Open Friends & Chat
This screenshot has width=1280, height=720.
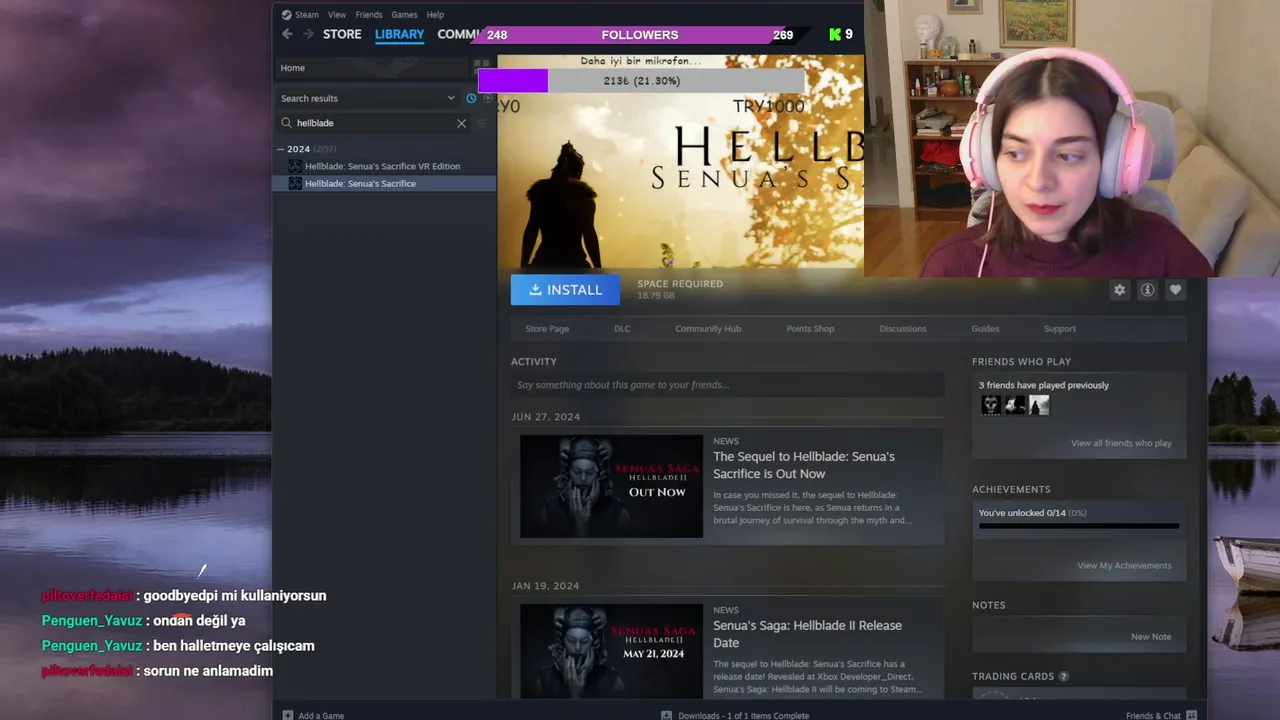pos(1153,715)
